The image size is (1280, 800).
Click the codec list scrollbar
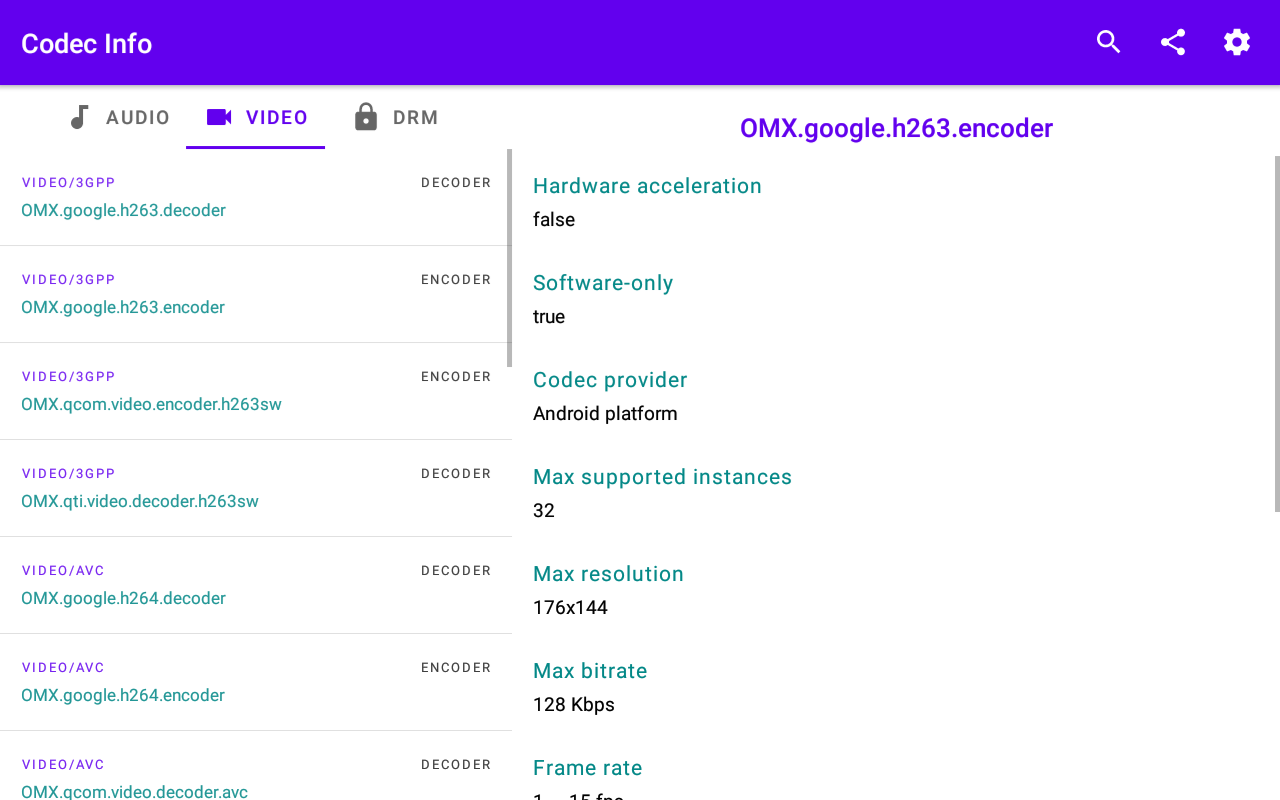coord(509,258)
